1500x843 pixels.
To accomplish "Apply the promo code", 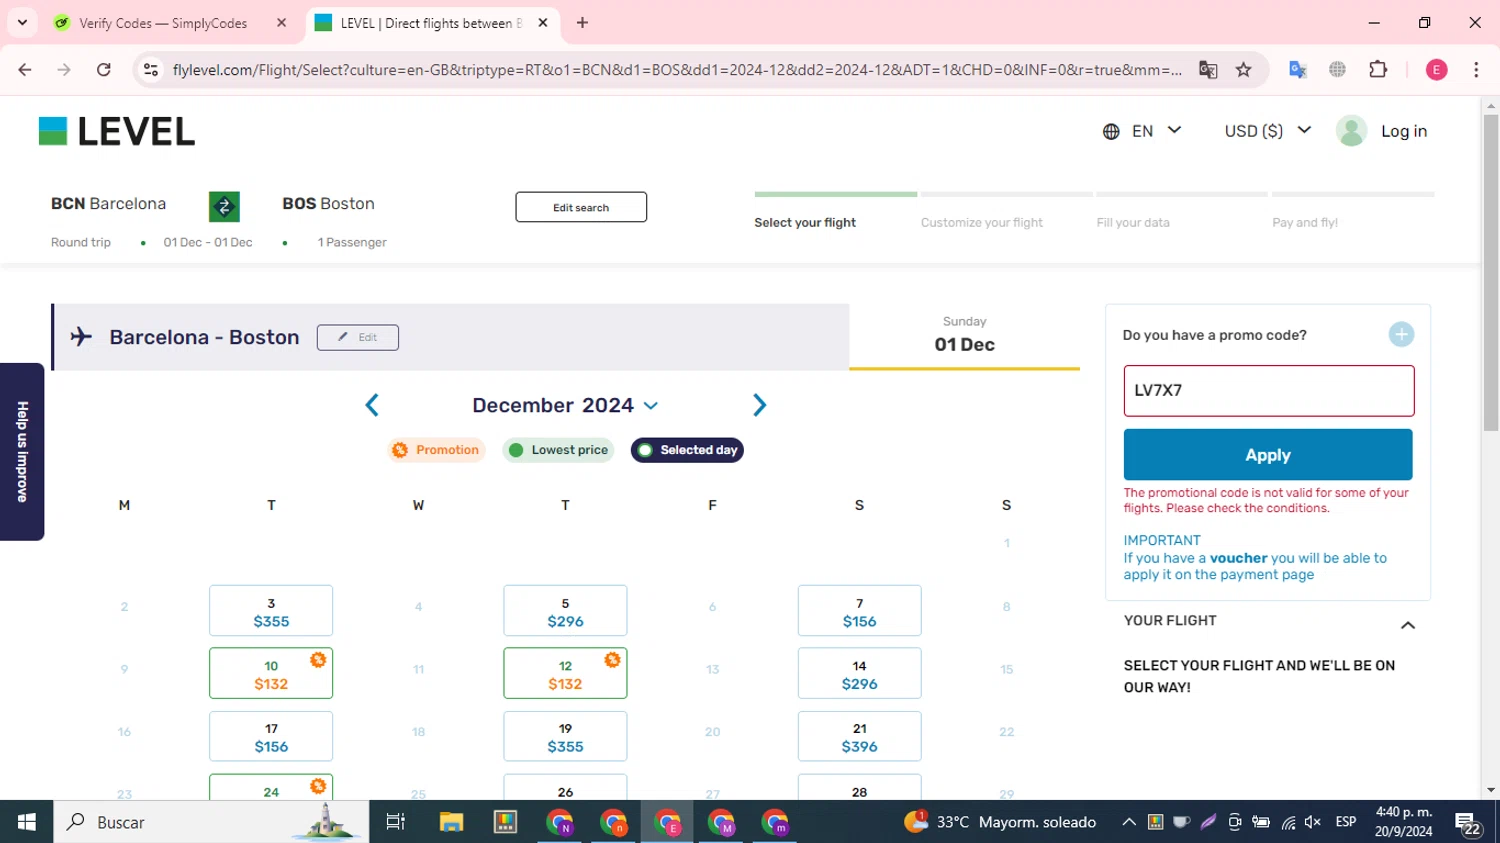I will click(x=1268, y=455).
